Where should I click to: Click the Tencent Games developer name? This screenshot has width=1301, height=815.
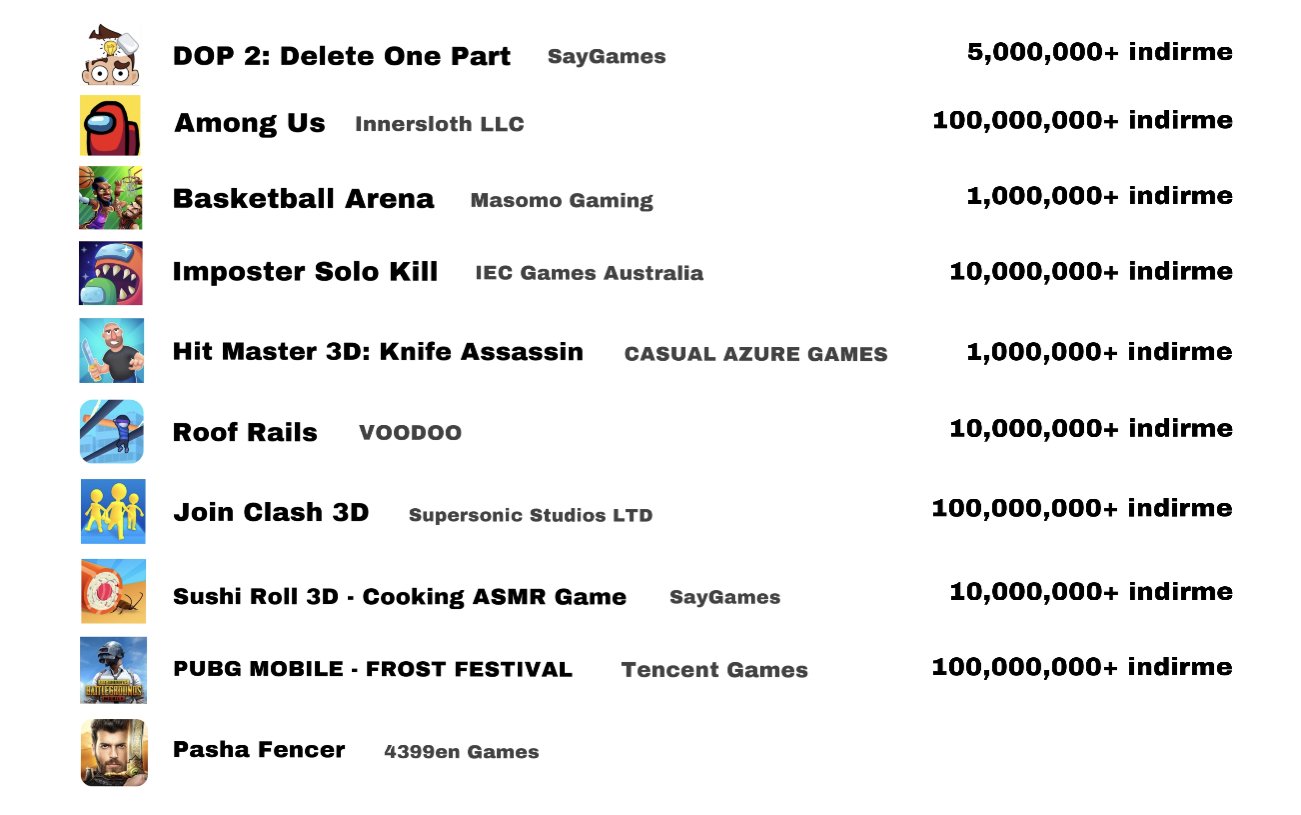714,670
